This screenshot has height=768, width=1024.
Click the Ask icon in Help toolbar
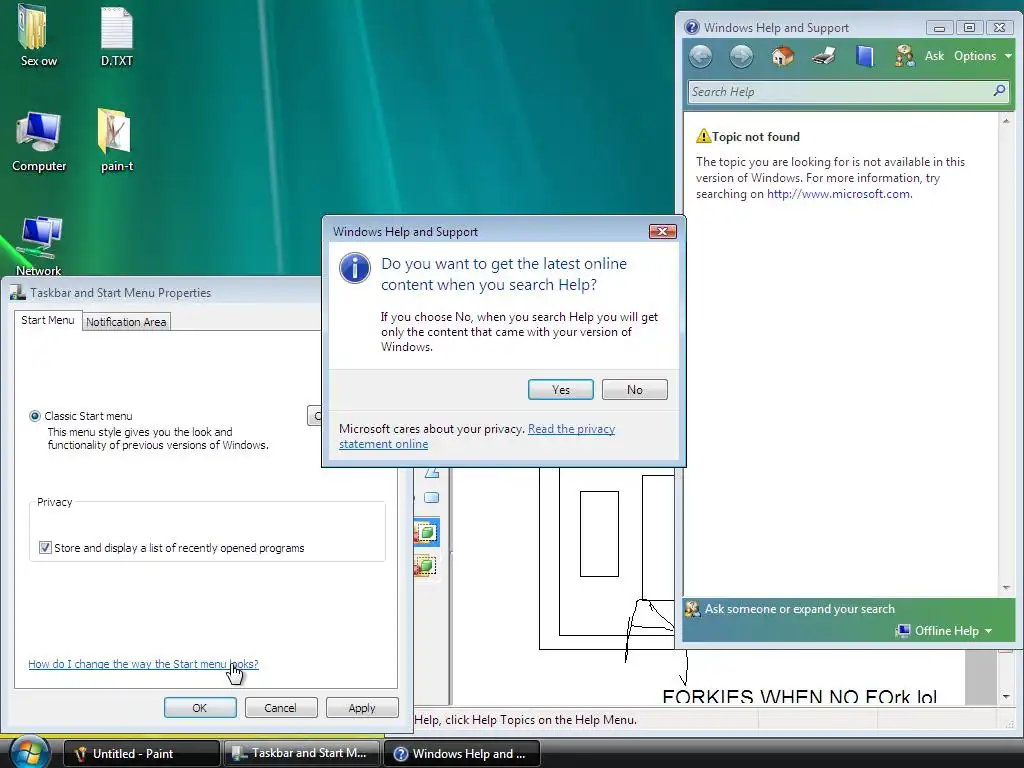click(x=904, y=56)
